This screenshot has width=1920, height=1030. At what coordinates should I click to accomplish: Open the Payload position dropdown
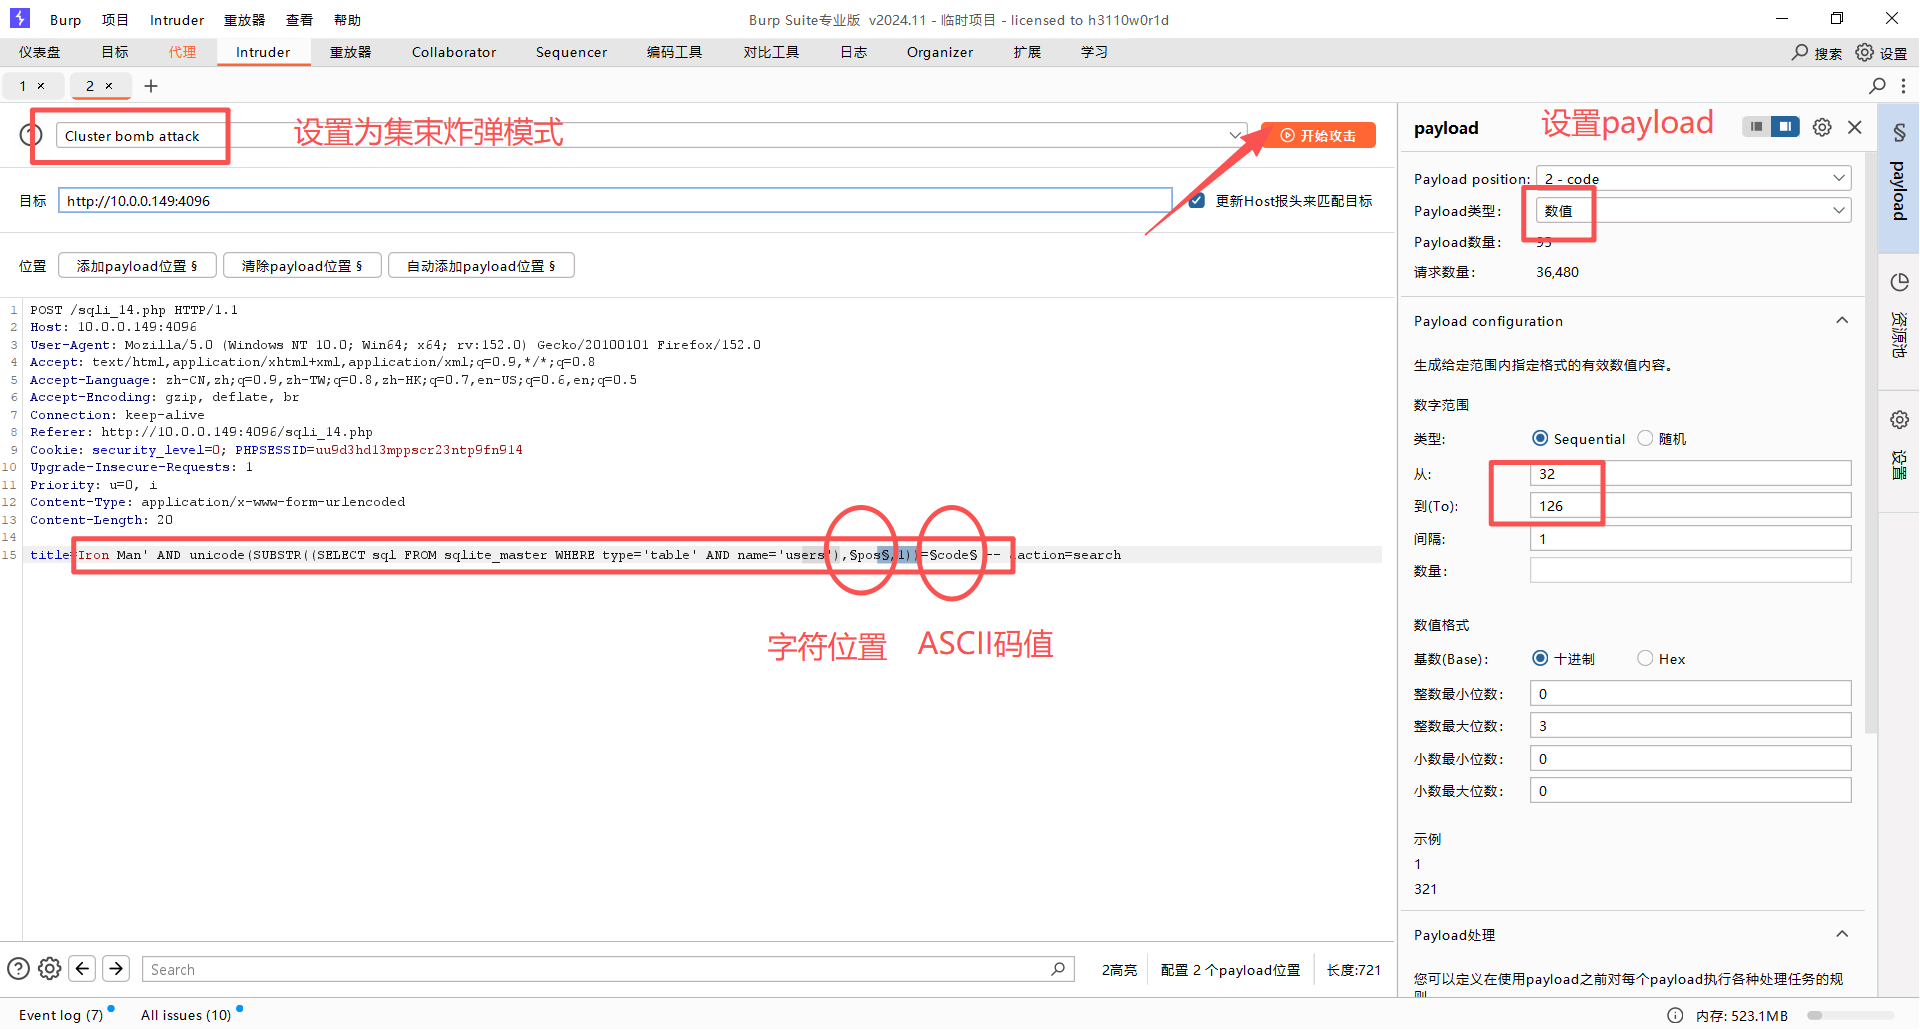tap(1693, 178)
